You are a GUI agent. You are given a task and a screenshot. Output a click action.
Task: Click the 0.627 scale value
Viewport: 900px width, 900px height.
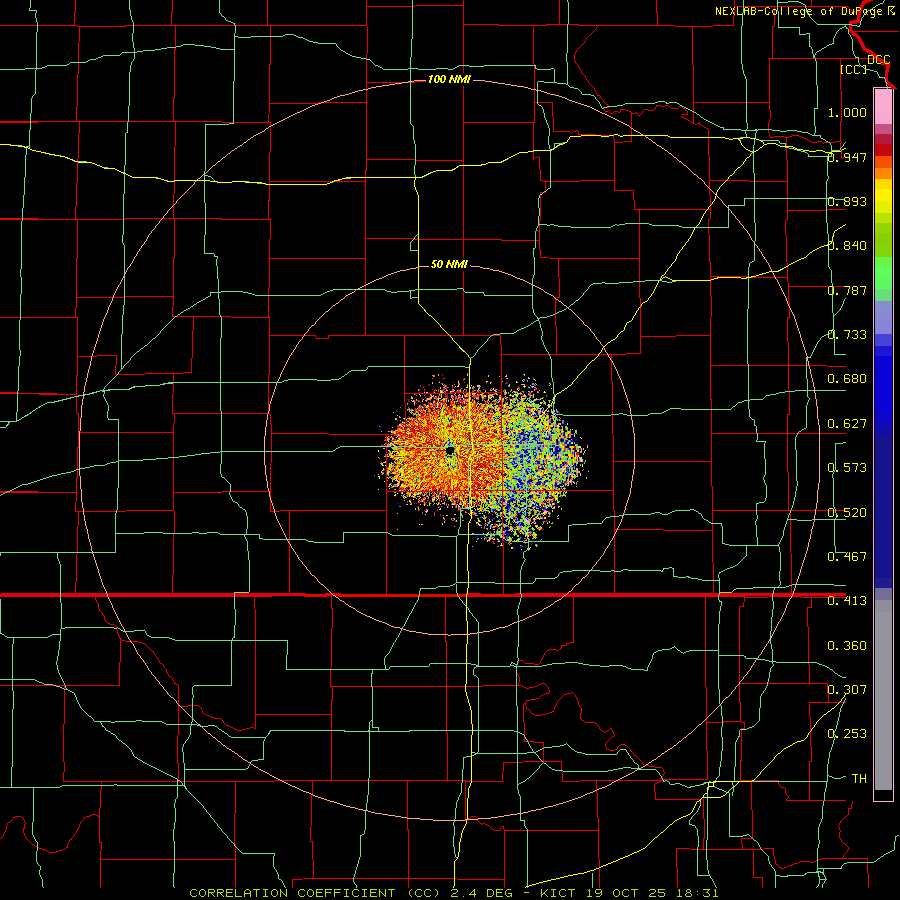tap(847, 424)
